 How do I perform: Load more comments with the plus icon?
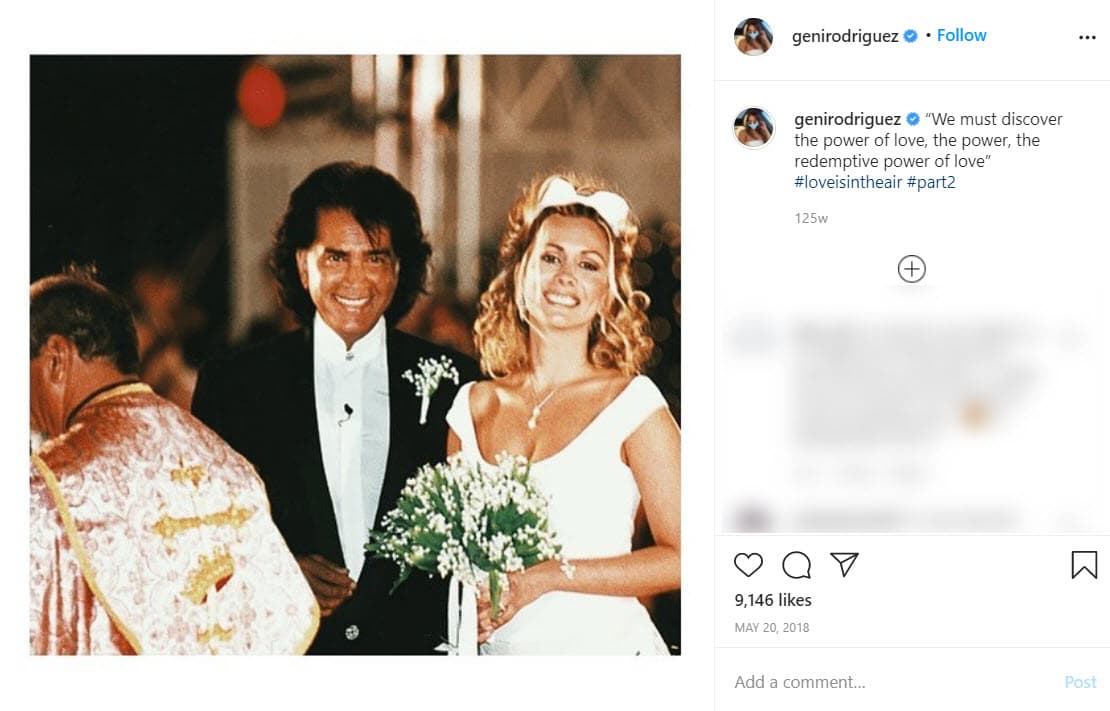click(911, 268)
